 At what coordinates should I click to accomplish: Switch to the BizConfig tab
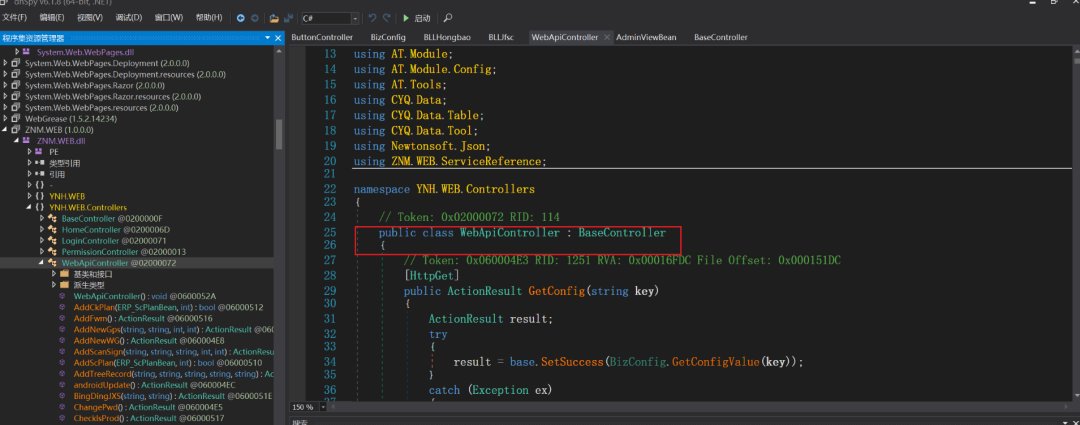[x=388, y=37]
